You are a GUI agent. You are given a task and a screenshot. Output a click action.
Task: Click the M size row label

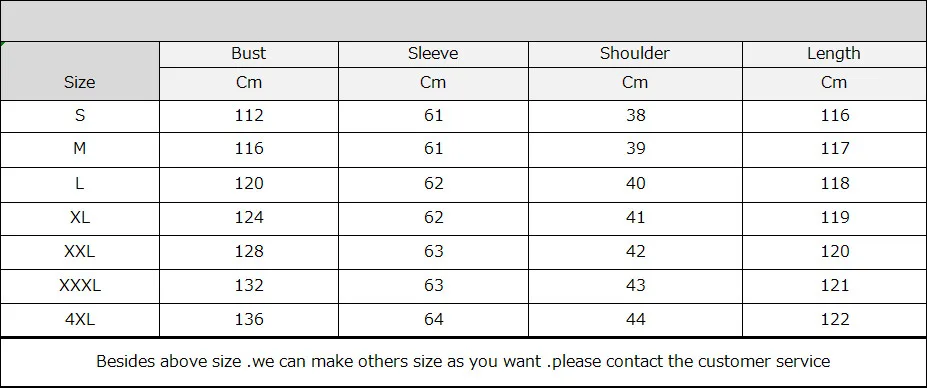tap(80, 148)
